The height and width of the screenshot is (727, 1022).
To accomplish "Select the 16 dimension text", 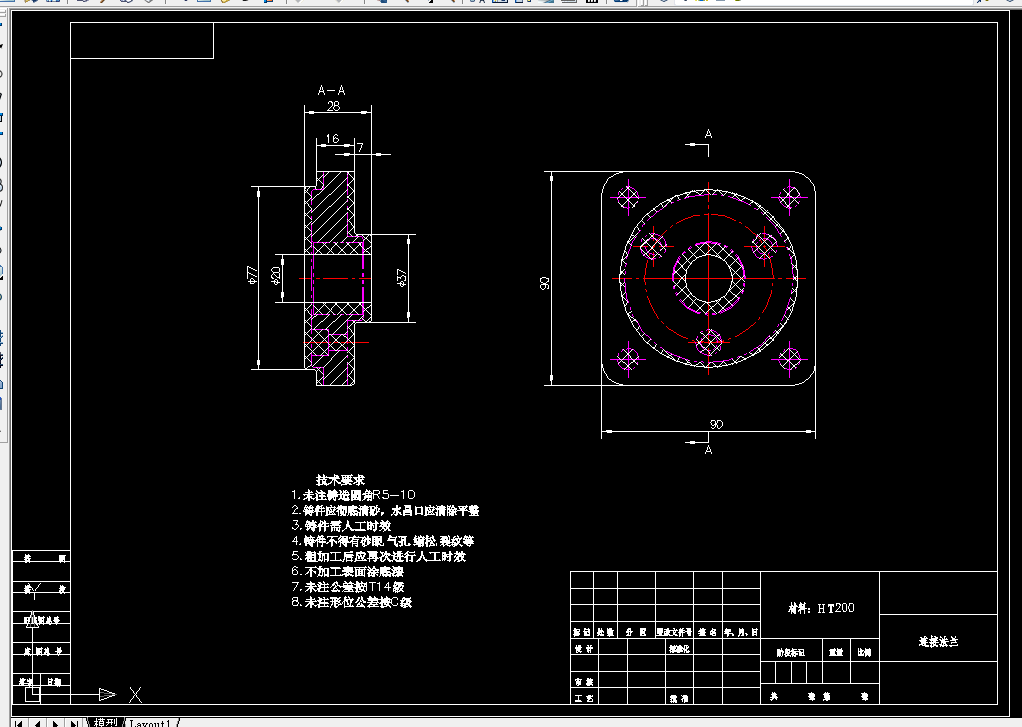I will (332, 138).
